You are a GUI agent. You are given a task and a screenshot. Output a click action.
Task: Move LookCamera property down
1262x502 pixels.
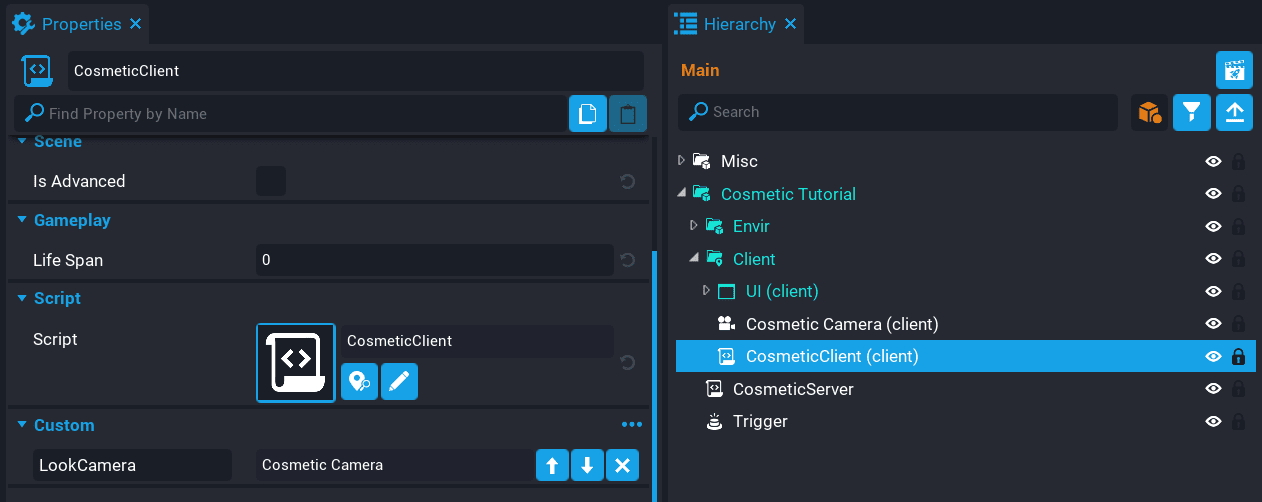587,465
